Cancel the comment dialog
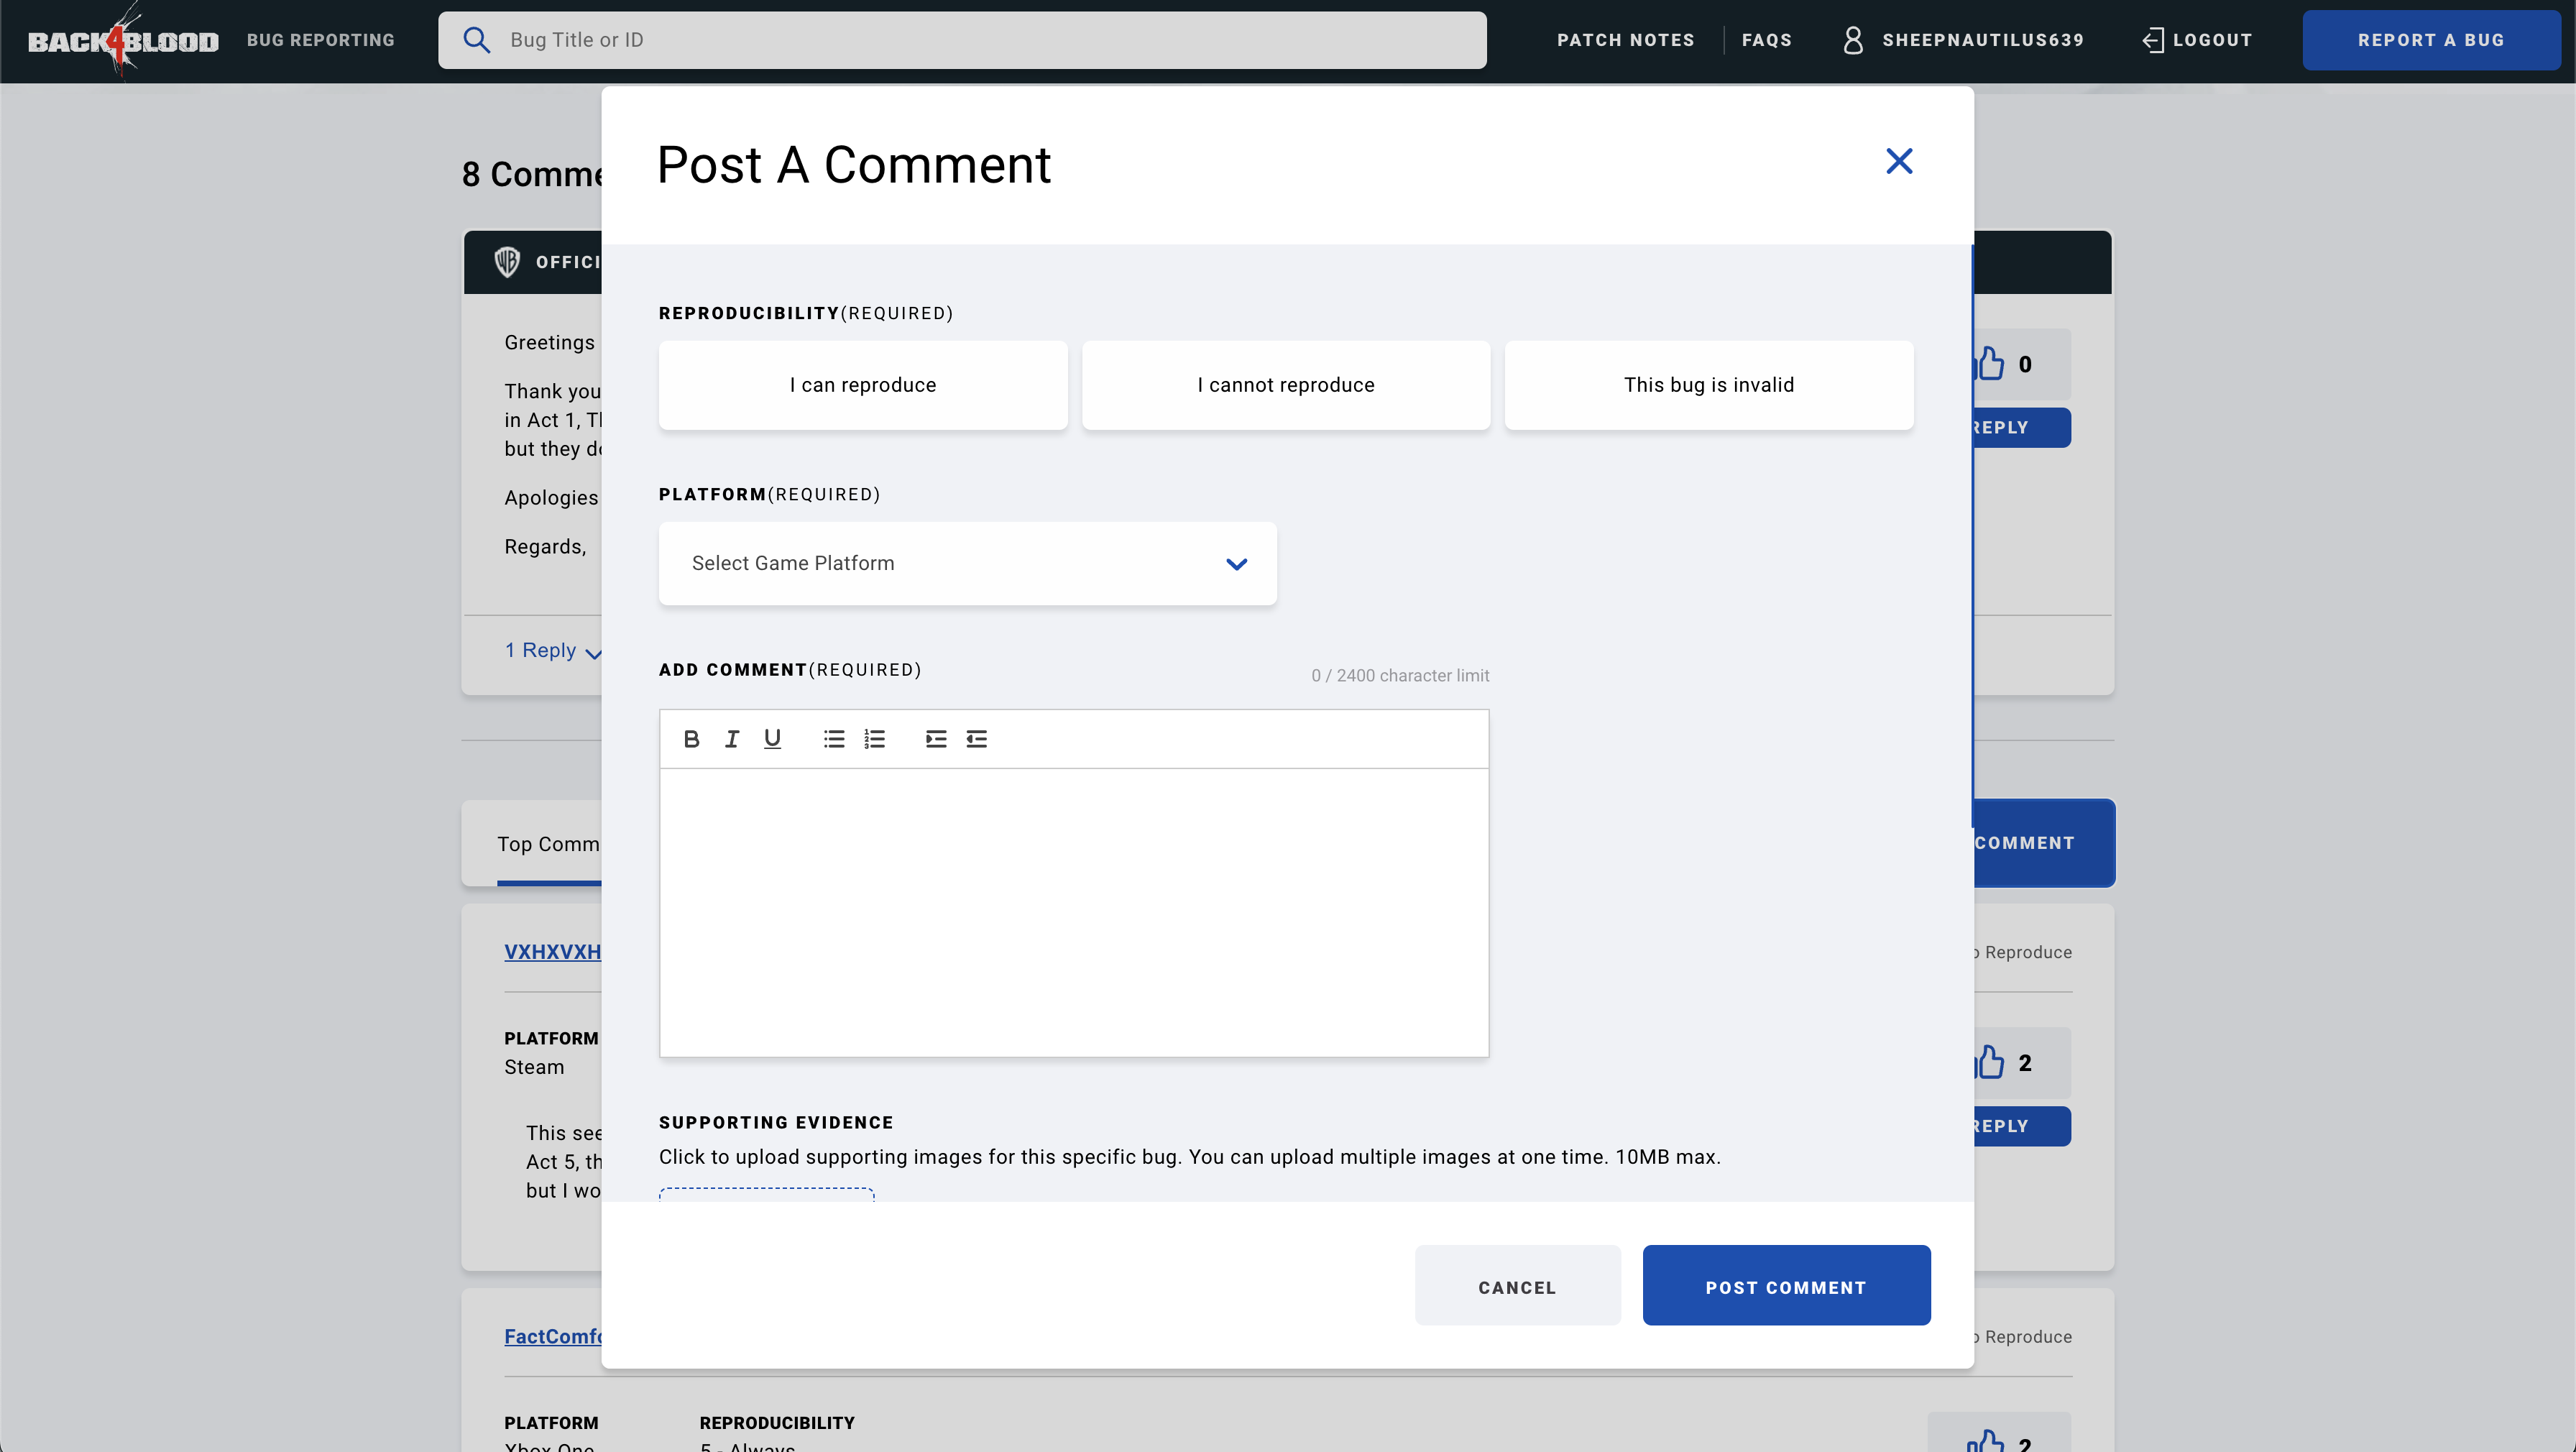The height and width of the screenshot is (1452, 2576). pyautogui.click(x=1517, y=1286)
